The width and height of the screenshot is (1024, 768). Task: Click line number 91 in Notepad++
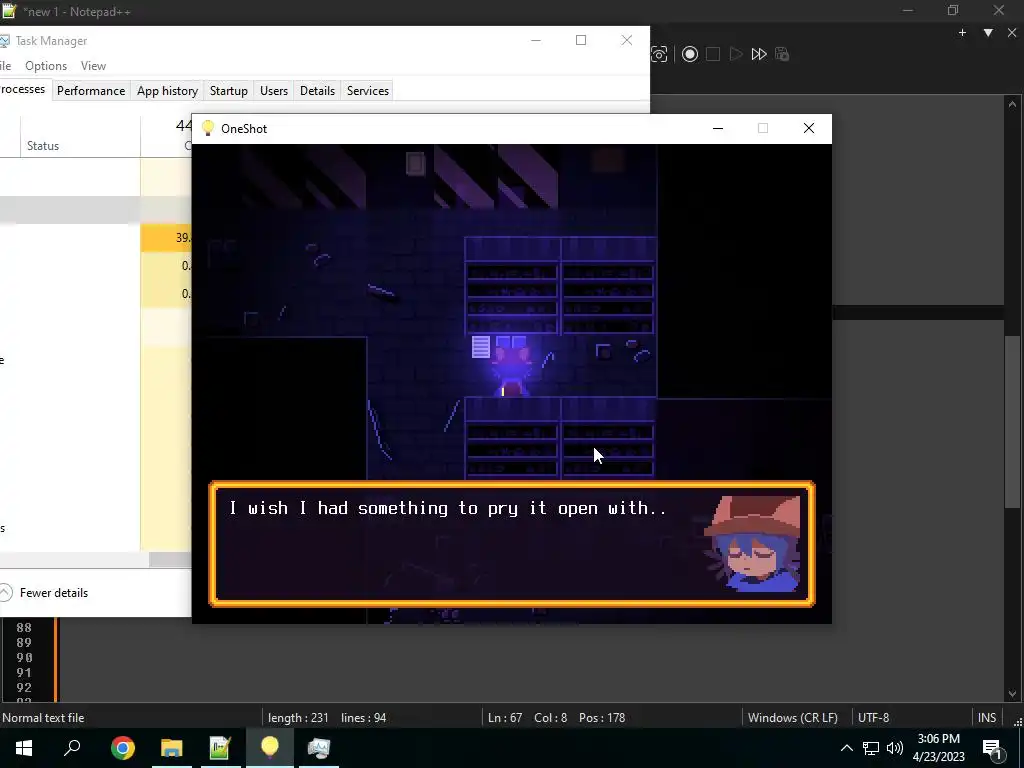(24, 673)
